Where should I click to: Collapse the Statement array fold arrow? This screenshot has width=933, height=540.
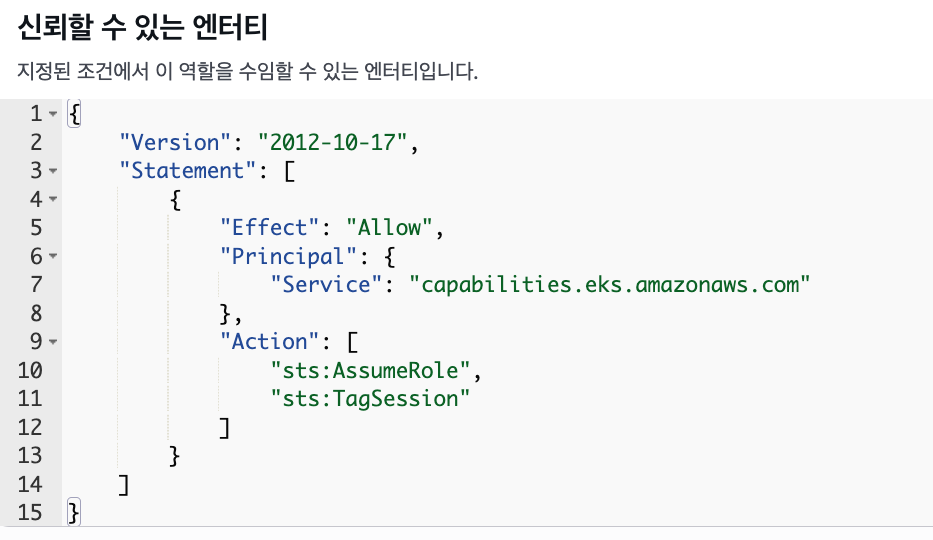click(53, 171)
